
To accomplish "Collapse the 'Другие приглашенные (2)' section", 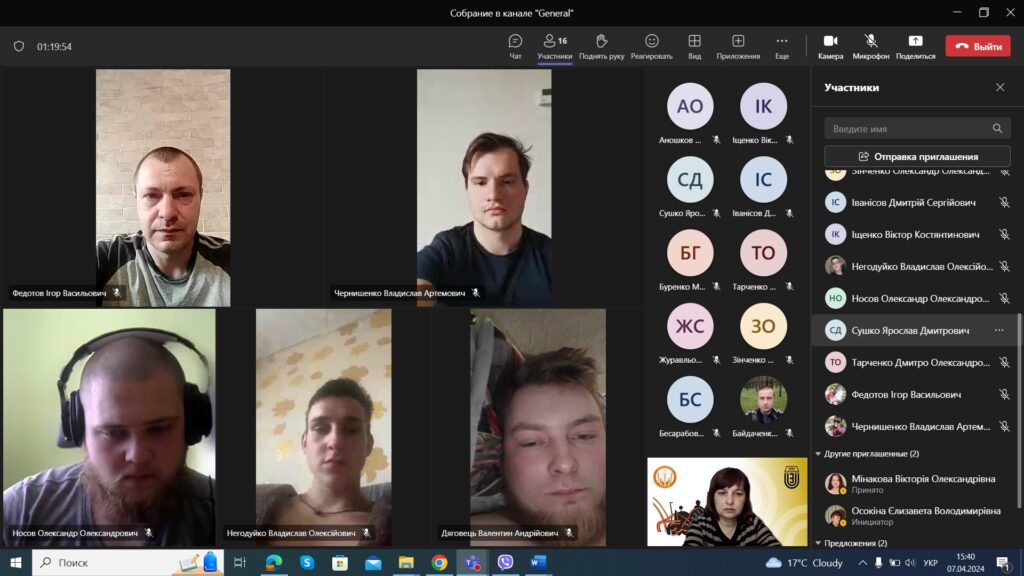I will (819, 454).
